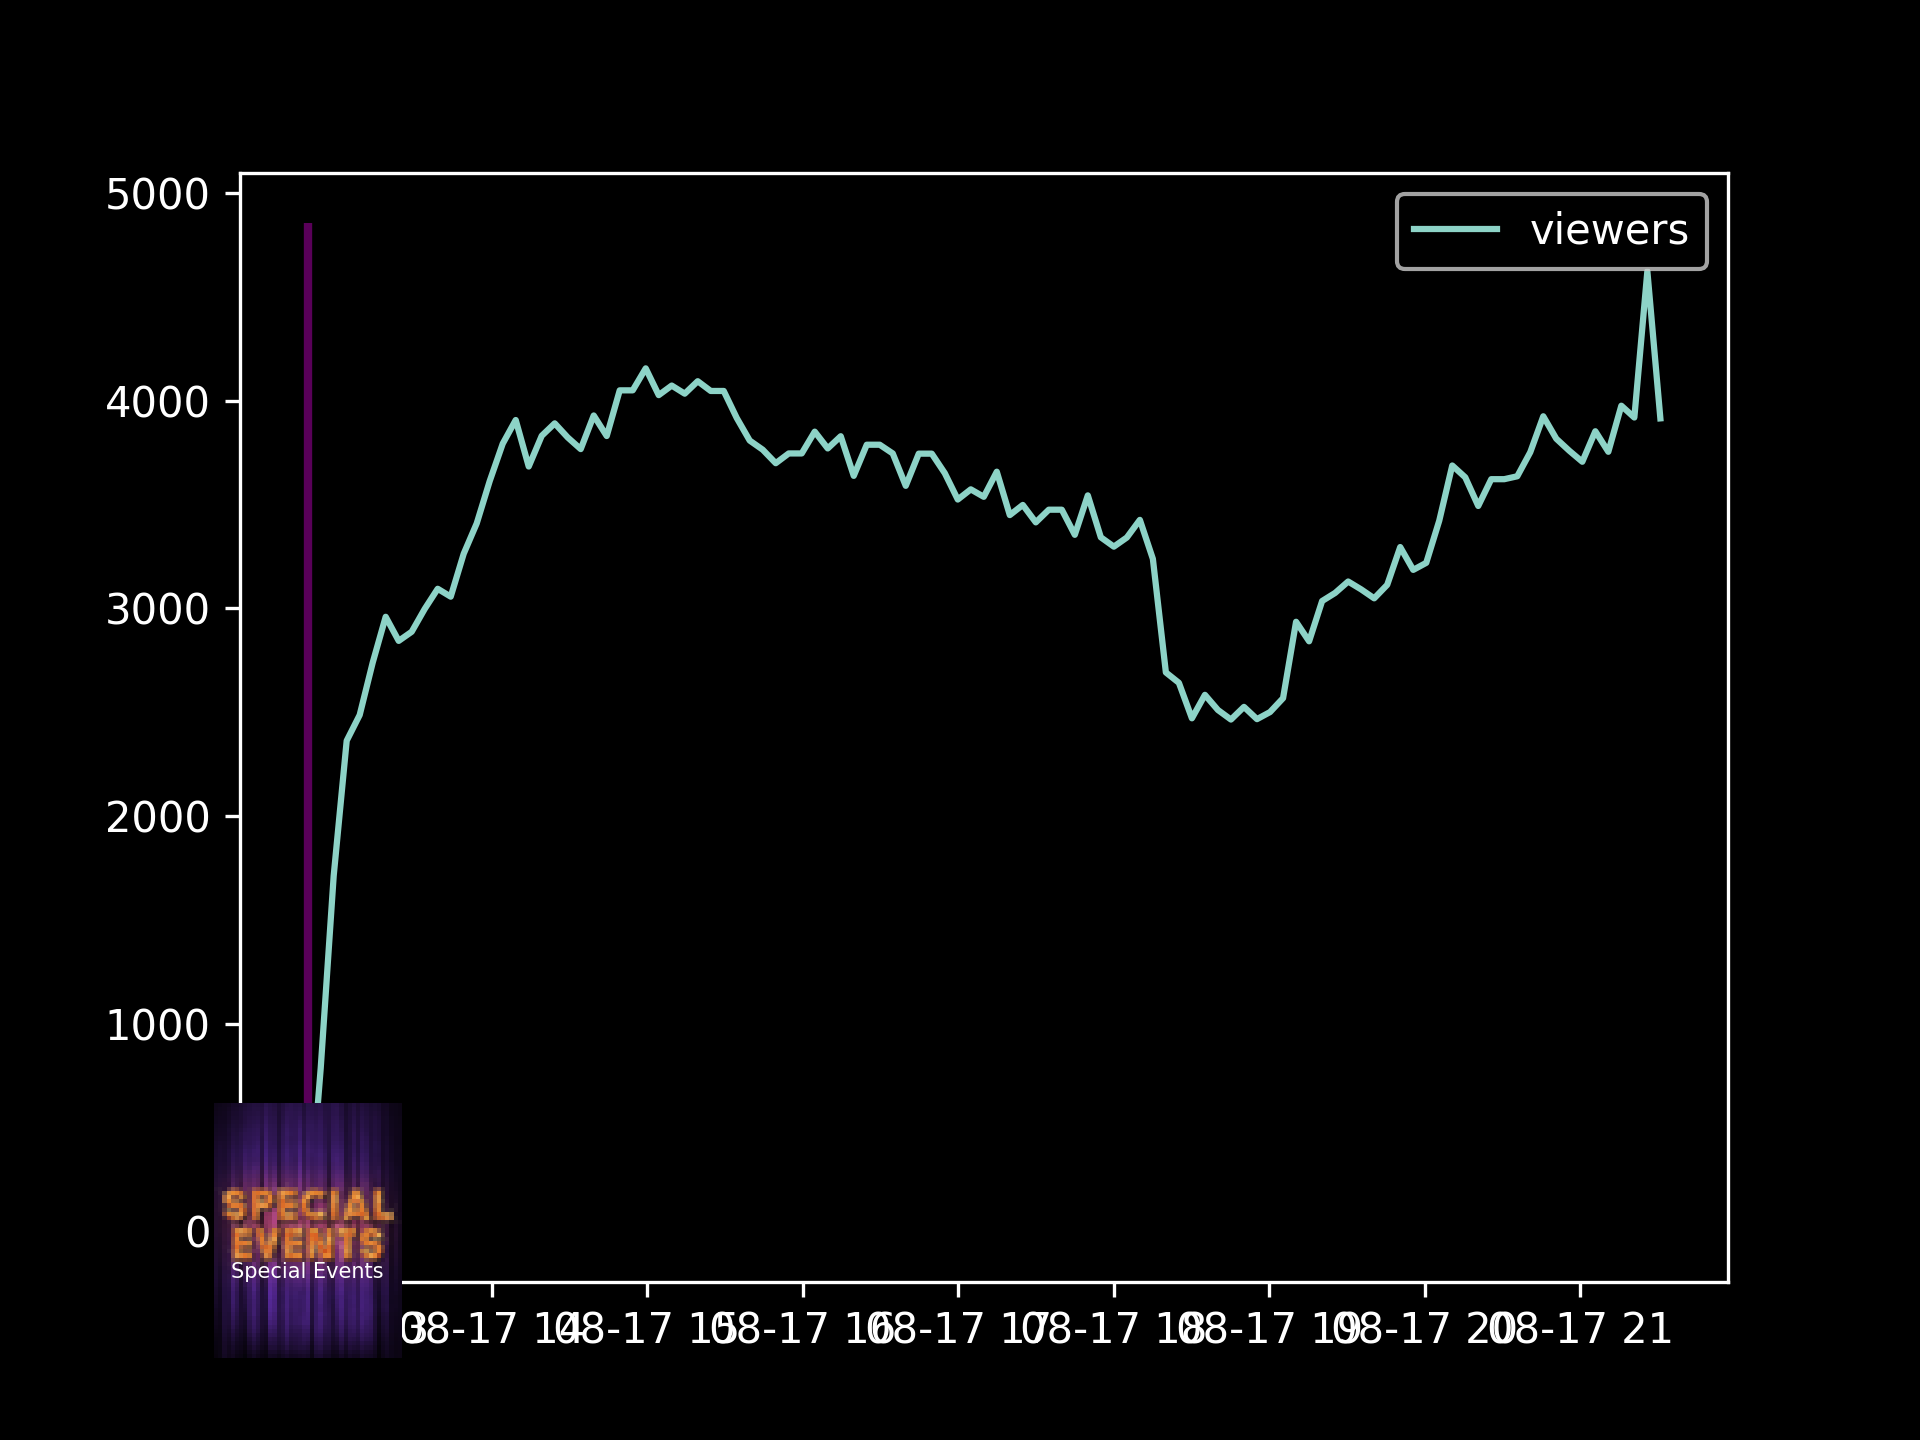Screen dimensions: 1920x1440
Task: Click the 2000 y-axis tick label
Action: click(x=157, y=818)
